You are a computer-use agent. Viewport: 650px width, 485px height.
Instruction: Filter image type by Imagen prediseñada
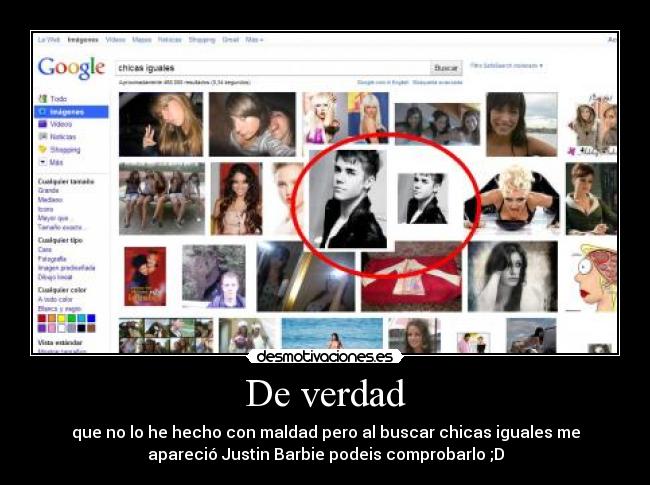tap(66, 268)
